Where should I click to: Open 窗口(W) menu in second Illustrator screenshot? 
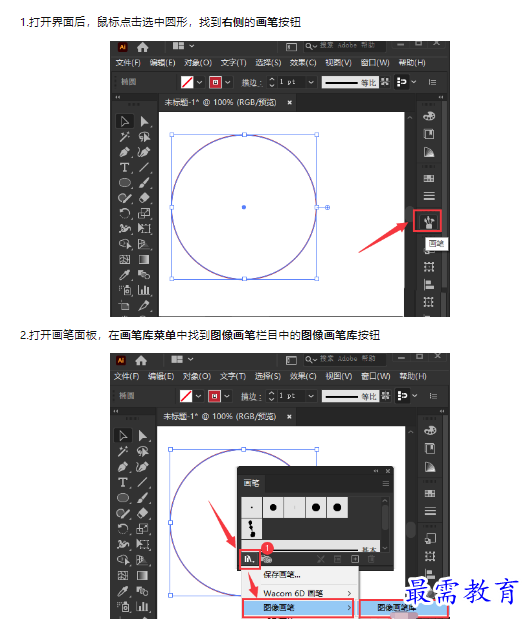tap(376, 376)
